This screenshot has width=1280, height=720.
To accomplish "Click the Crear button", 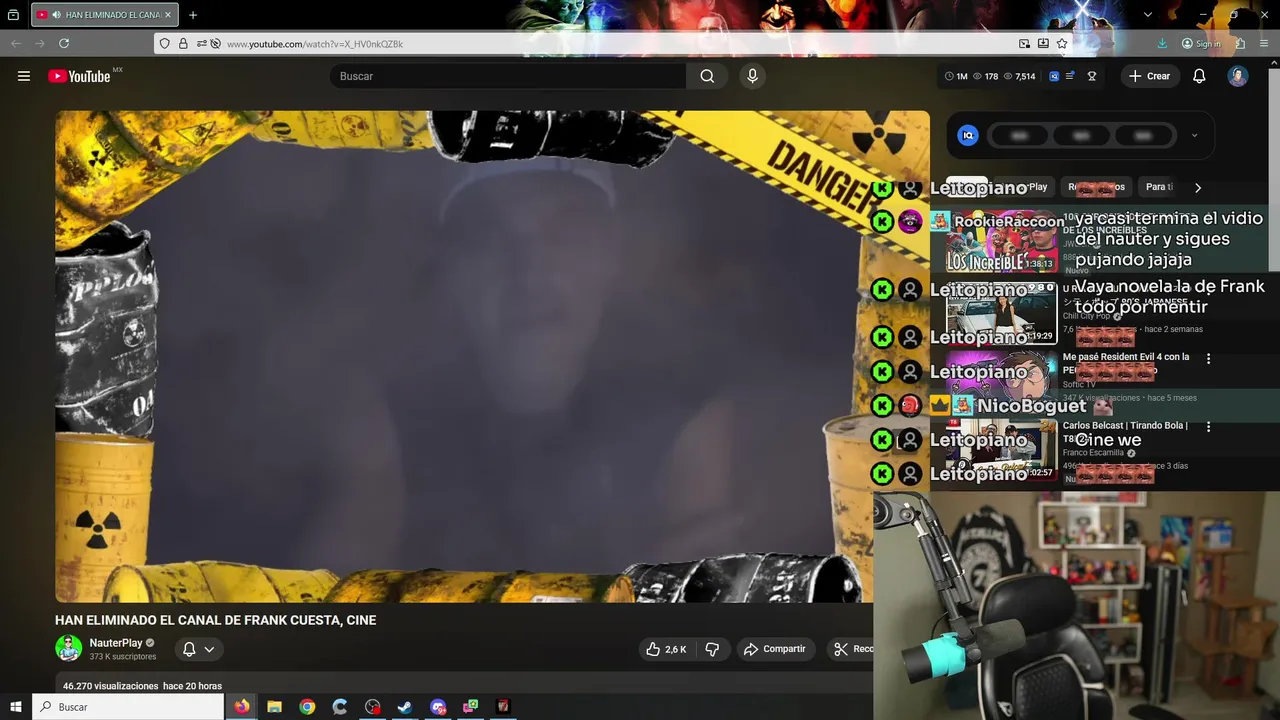I will click(x=1149, y=76).
